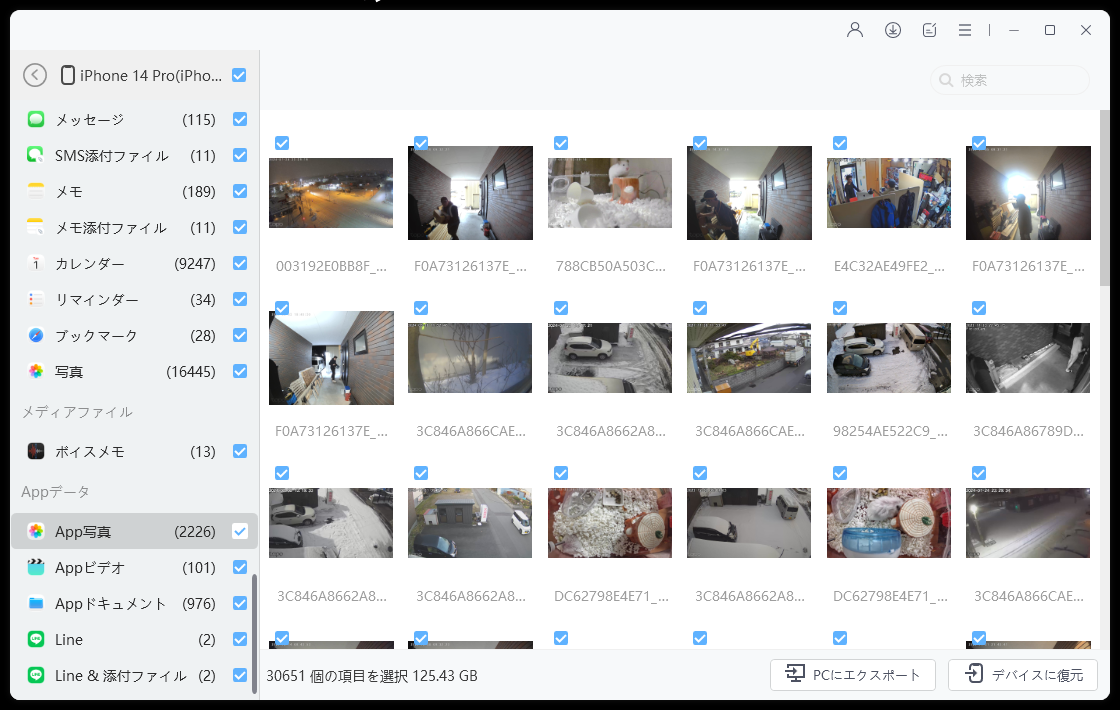Screen dimensions: 1120x710
Task: Click the デバイスに復元 button
Action: coord(1023,674)
